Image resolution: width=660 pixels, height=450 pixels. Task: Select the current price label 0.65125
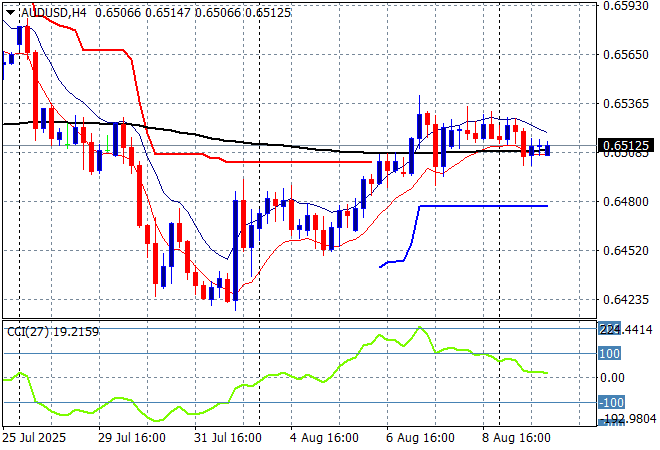[626, 146]
